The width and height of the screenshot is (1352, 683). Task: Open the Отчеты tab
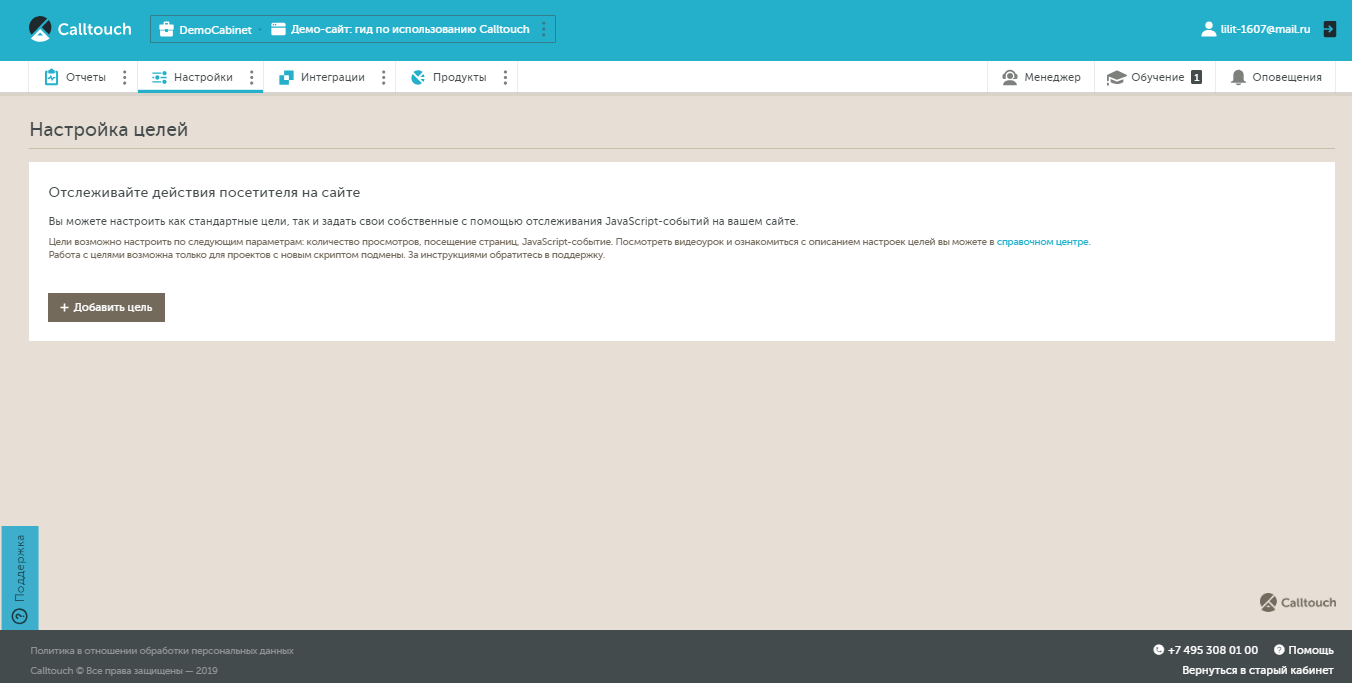[x=85, y=77]
